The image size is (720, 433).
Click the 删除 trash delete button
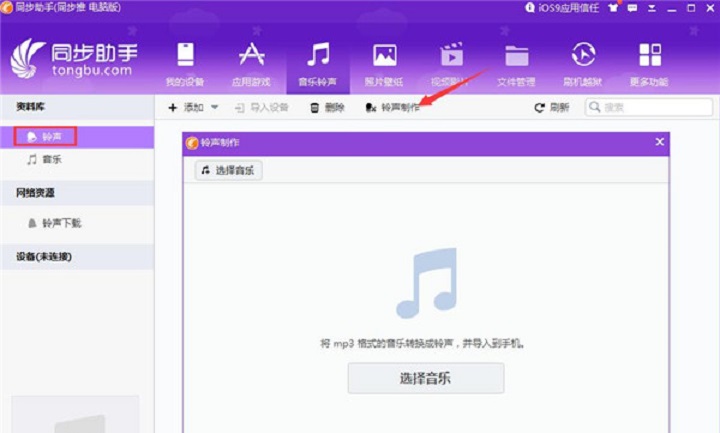pyautogui.click(x=327, y=107)
